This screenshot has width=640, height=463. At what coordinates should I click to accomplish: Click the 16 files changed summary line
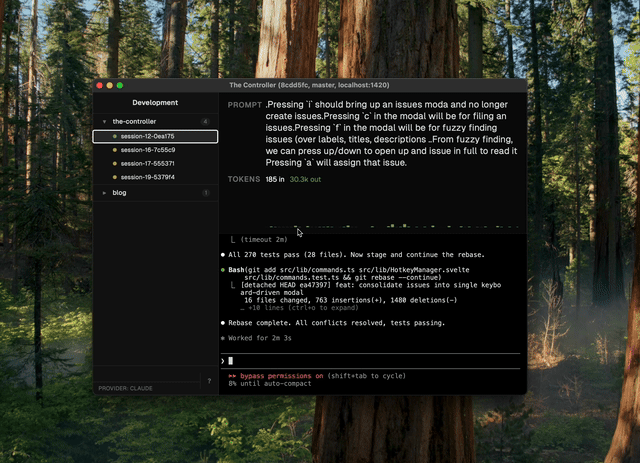tap(351, 300)
